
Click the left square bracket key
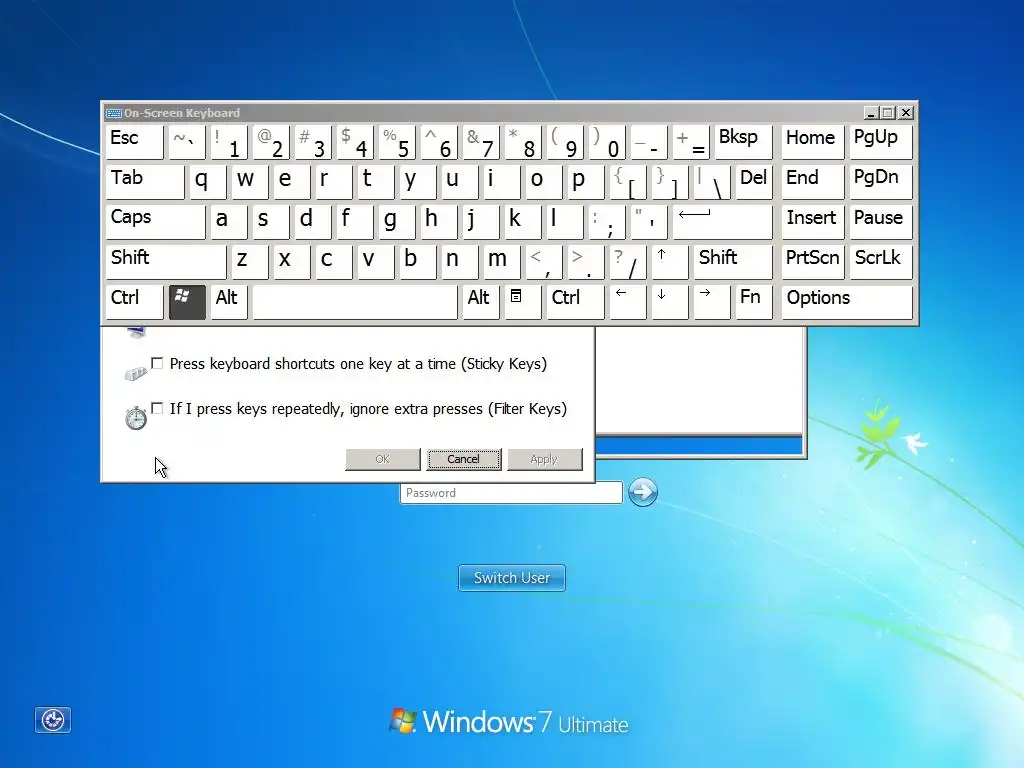[628, 182]
